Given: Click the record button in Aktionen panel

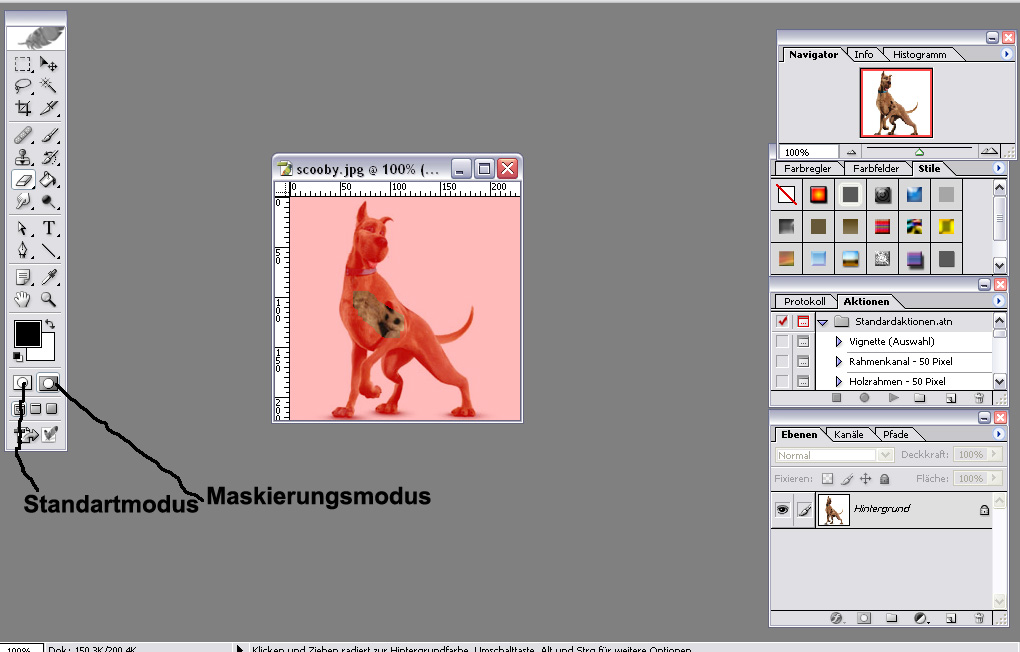Looking at the screenshot, I should click(865, 398).
